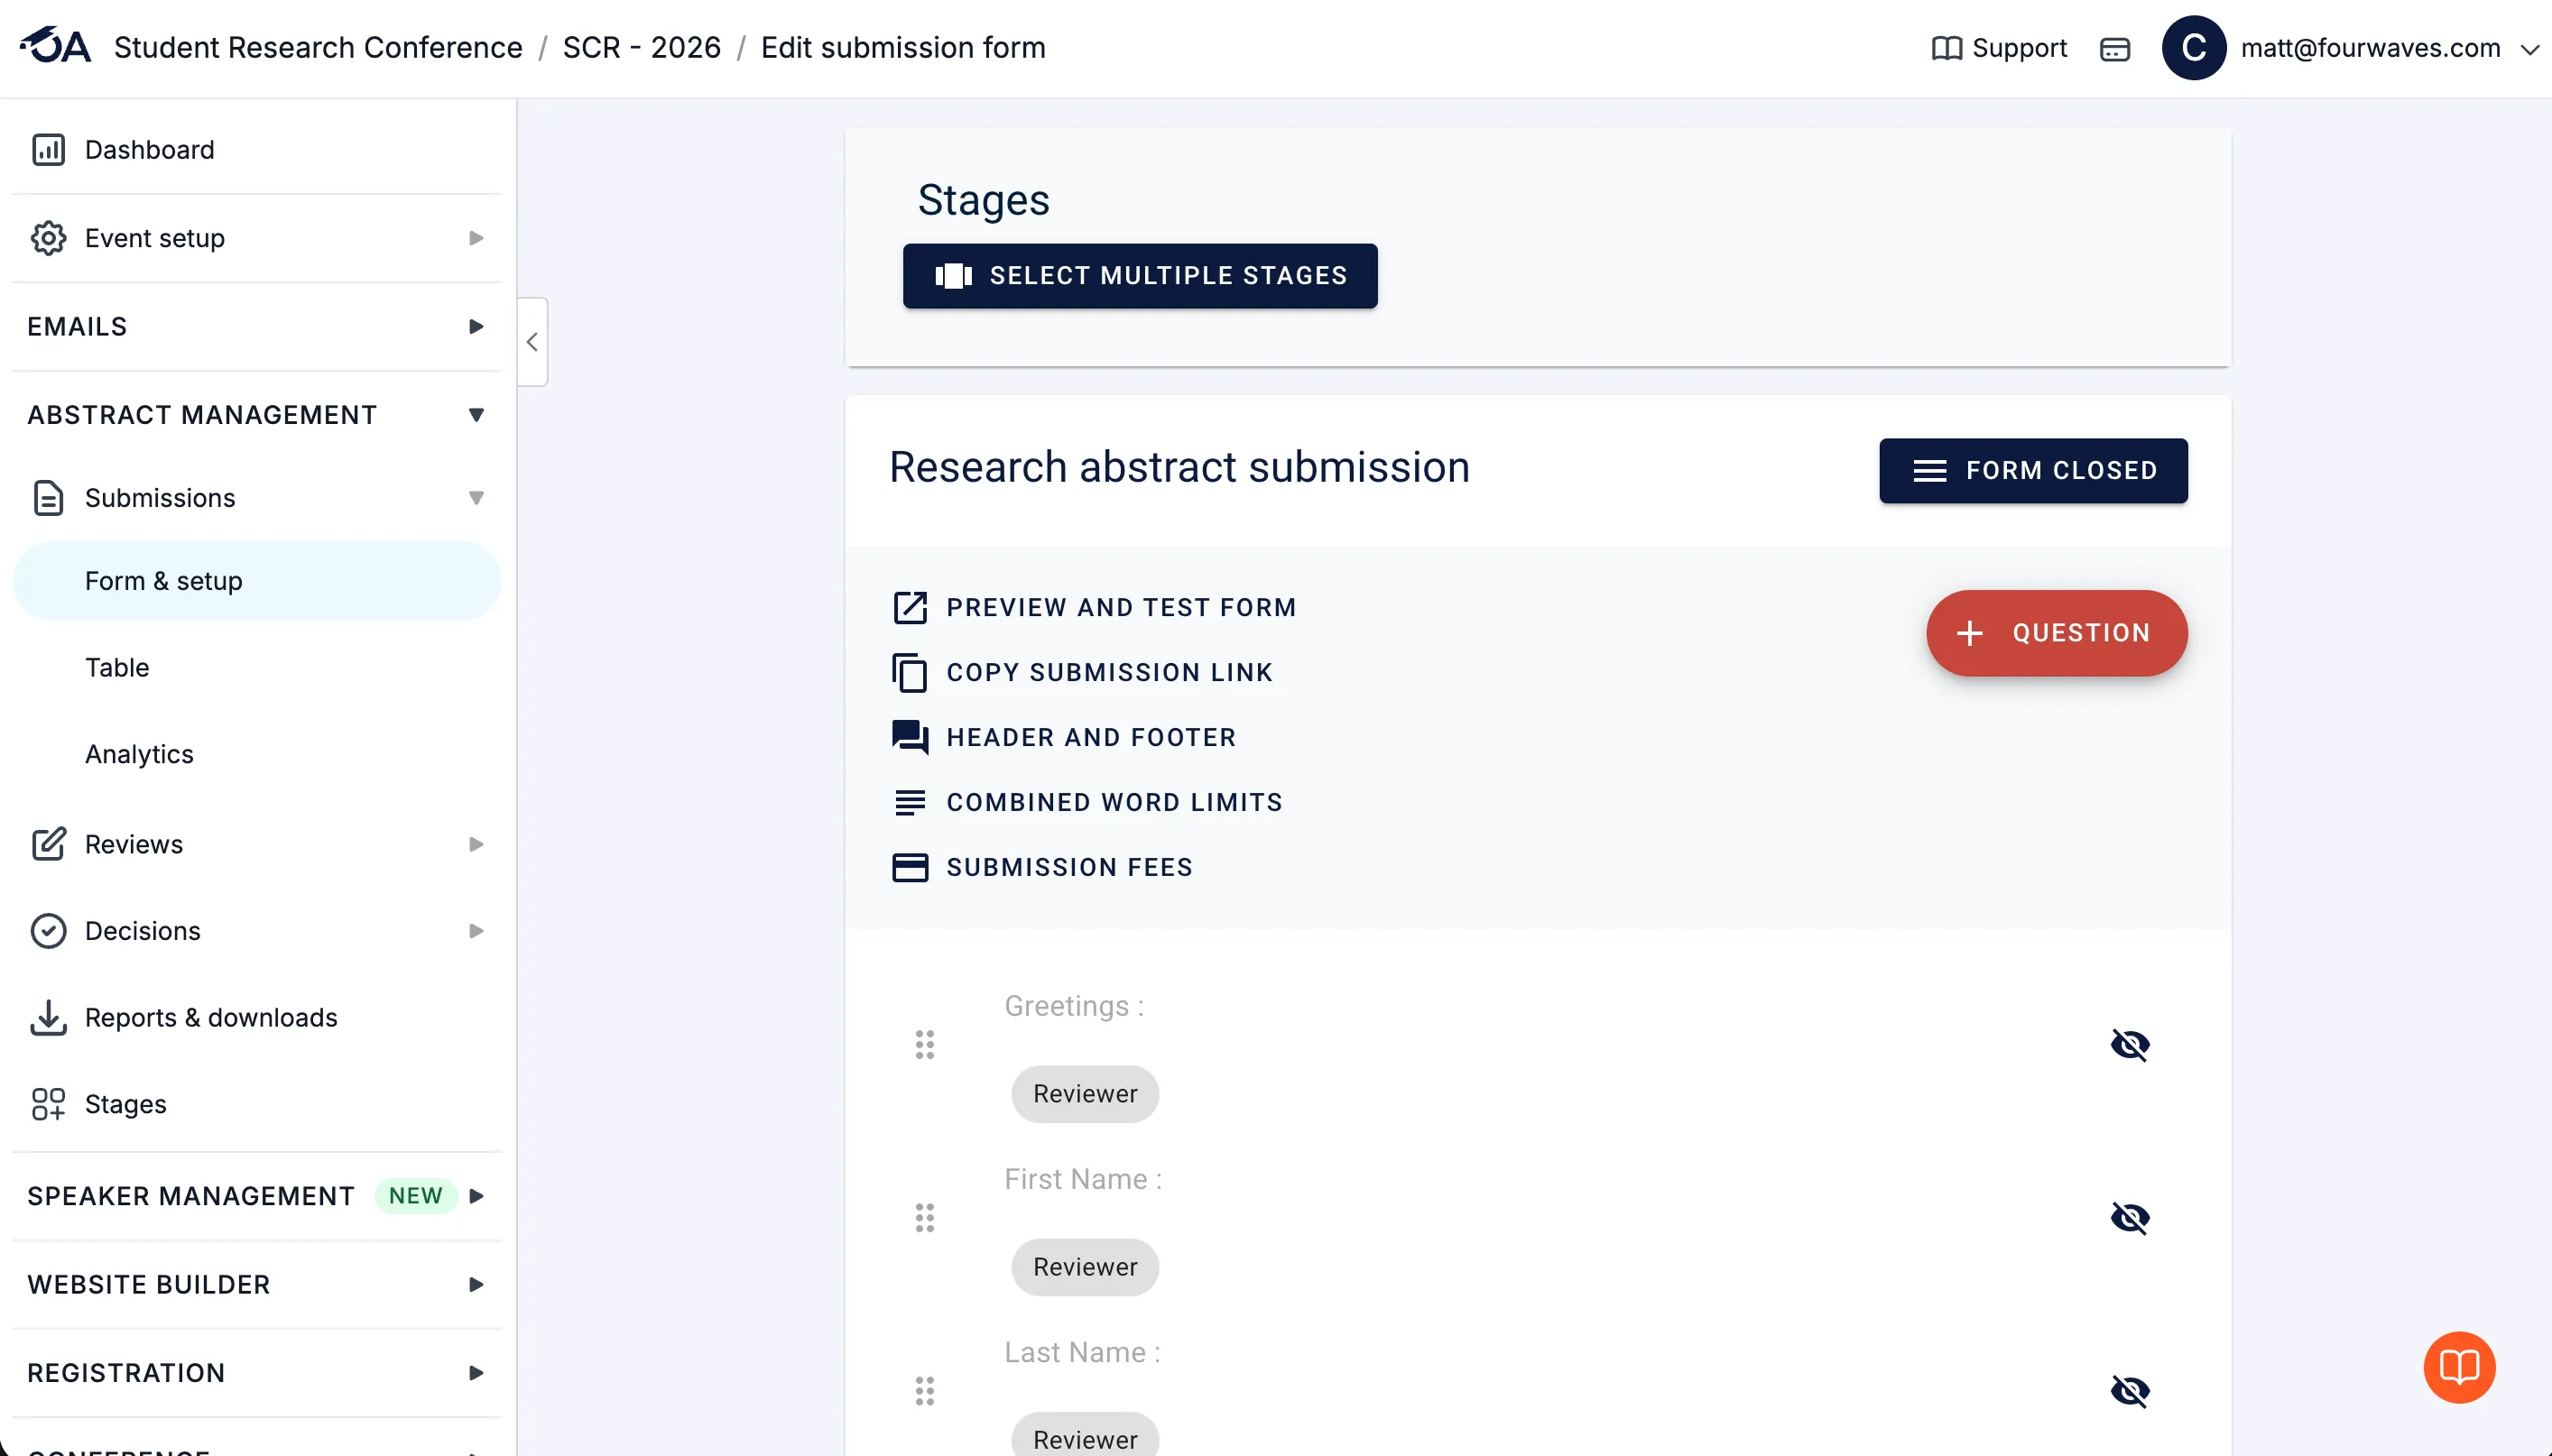The width and height of the screenshot is (2552, 1456).
Task: Click the carousel icon on Select Multiple Stages
Action: point(953,276)
